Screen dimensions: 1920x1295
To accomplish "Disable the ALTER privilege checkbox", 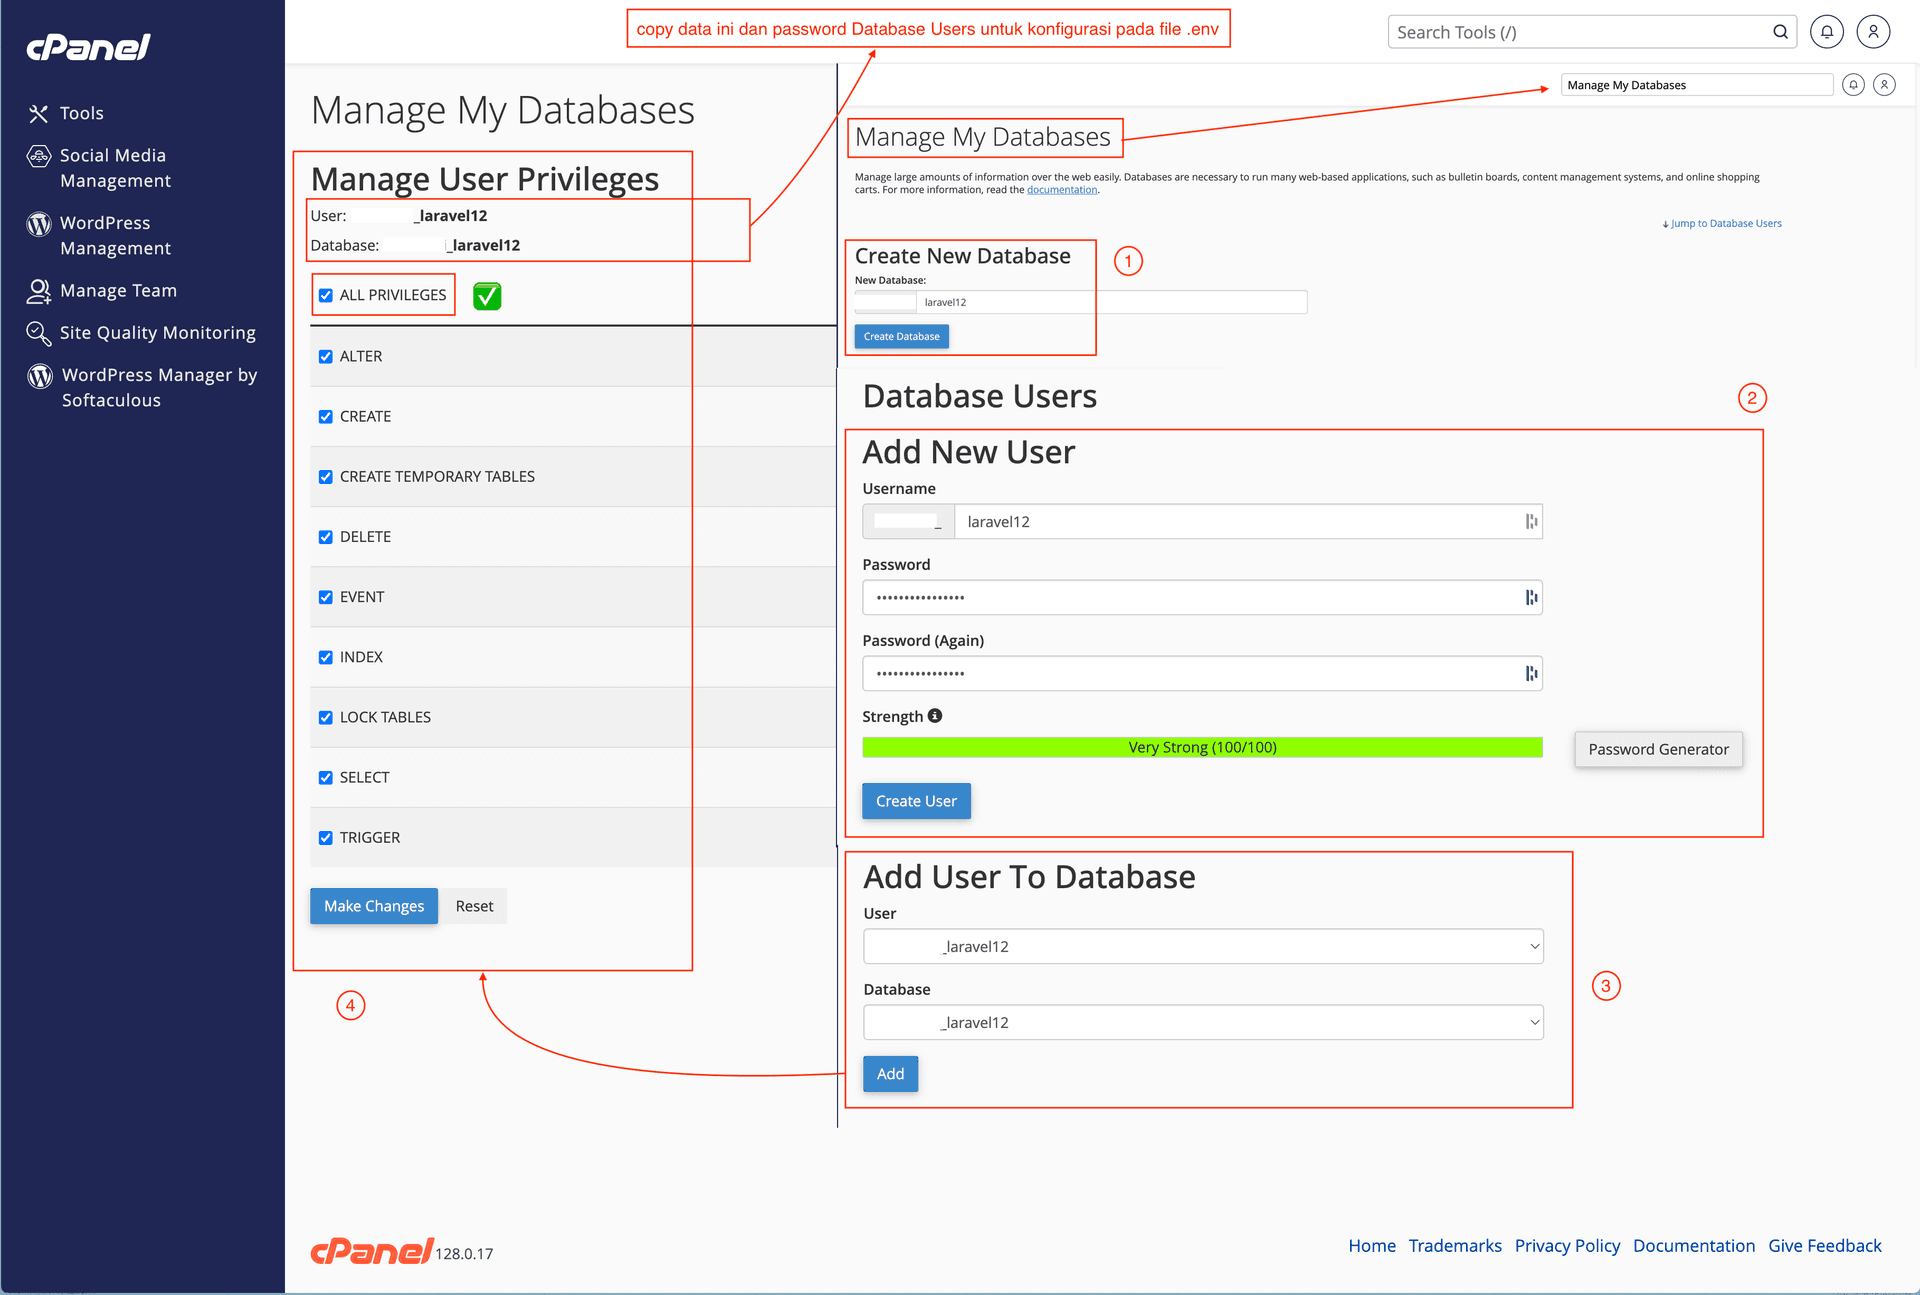I will 325,356.
